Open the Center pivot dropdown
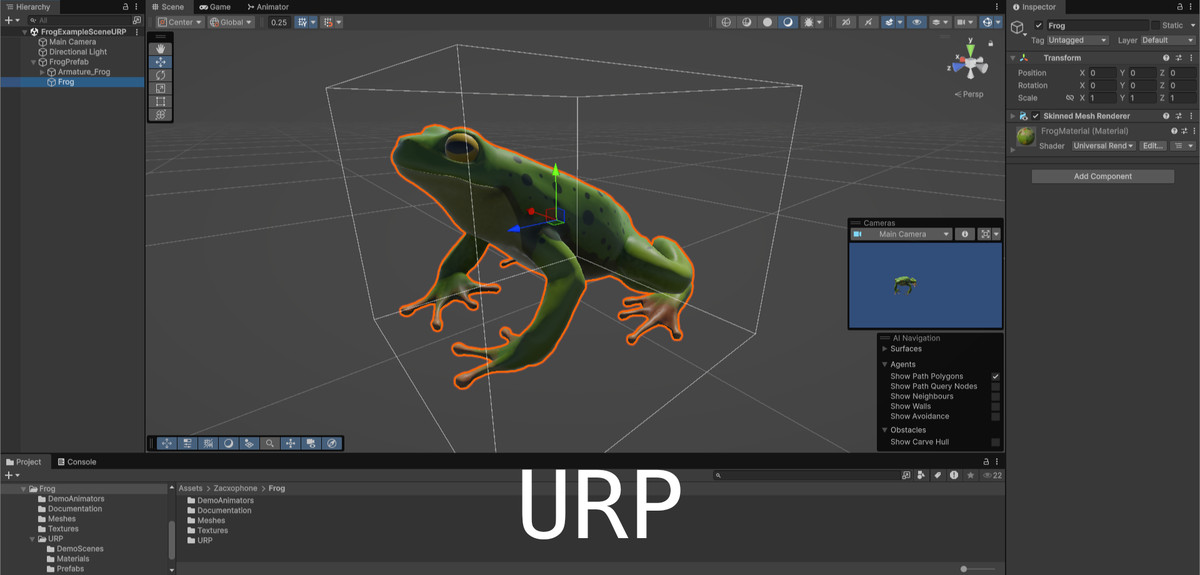The image size is (1200, 575). click(179, 22)
